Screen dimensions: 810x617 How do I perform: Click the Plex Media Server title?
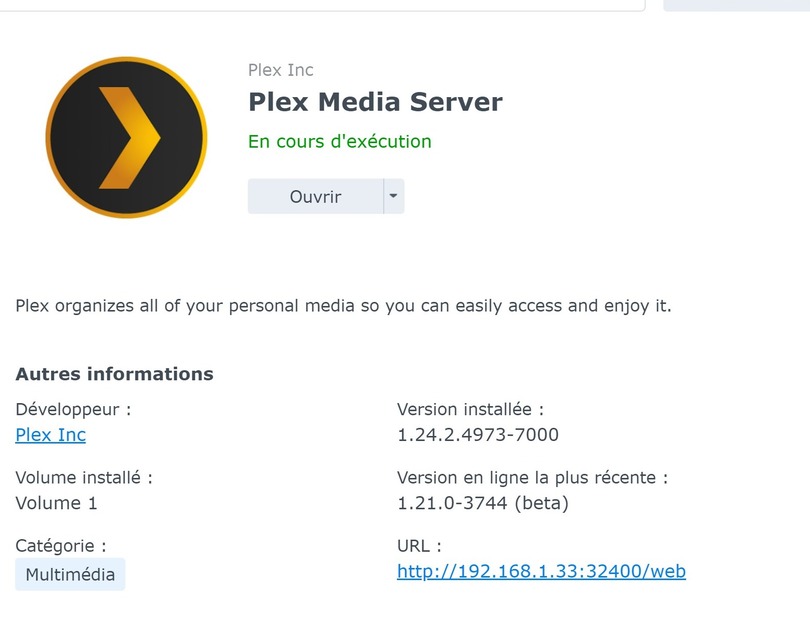point(375,102)
